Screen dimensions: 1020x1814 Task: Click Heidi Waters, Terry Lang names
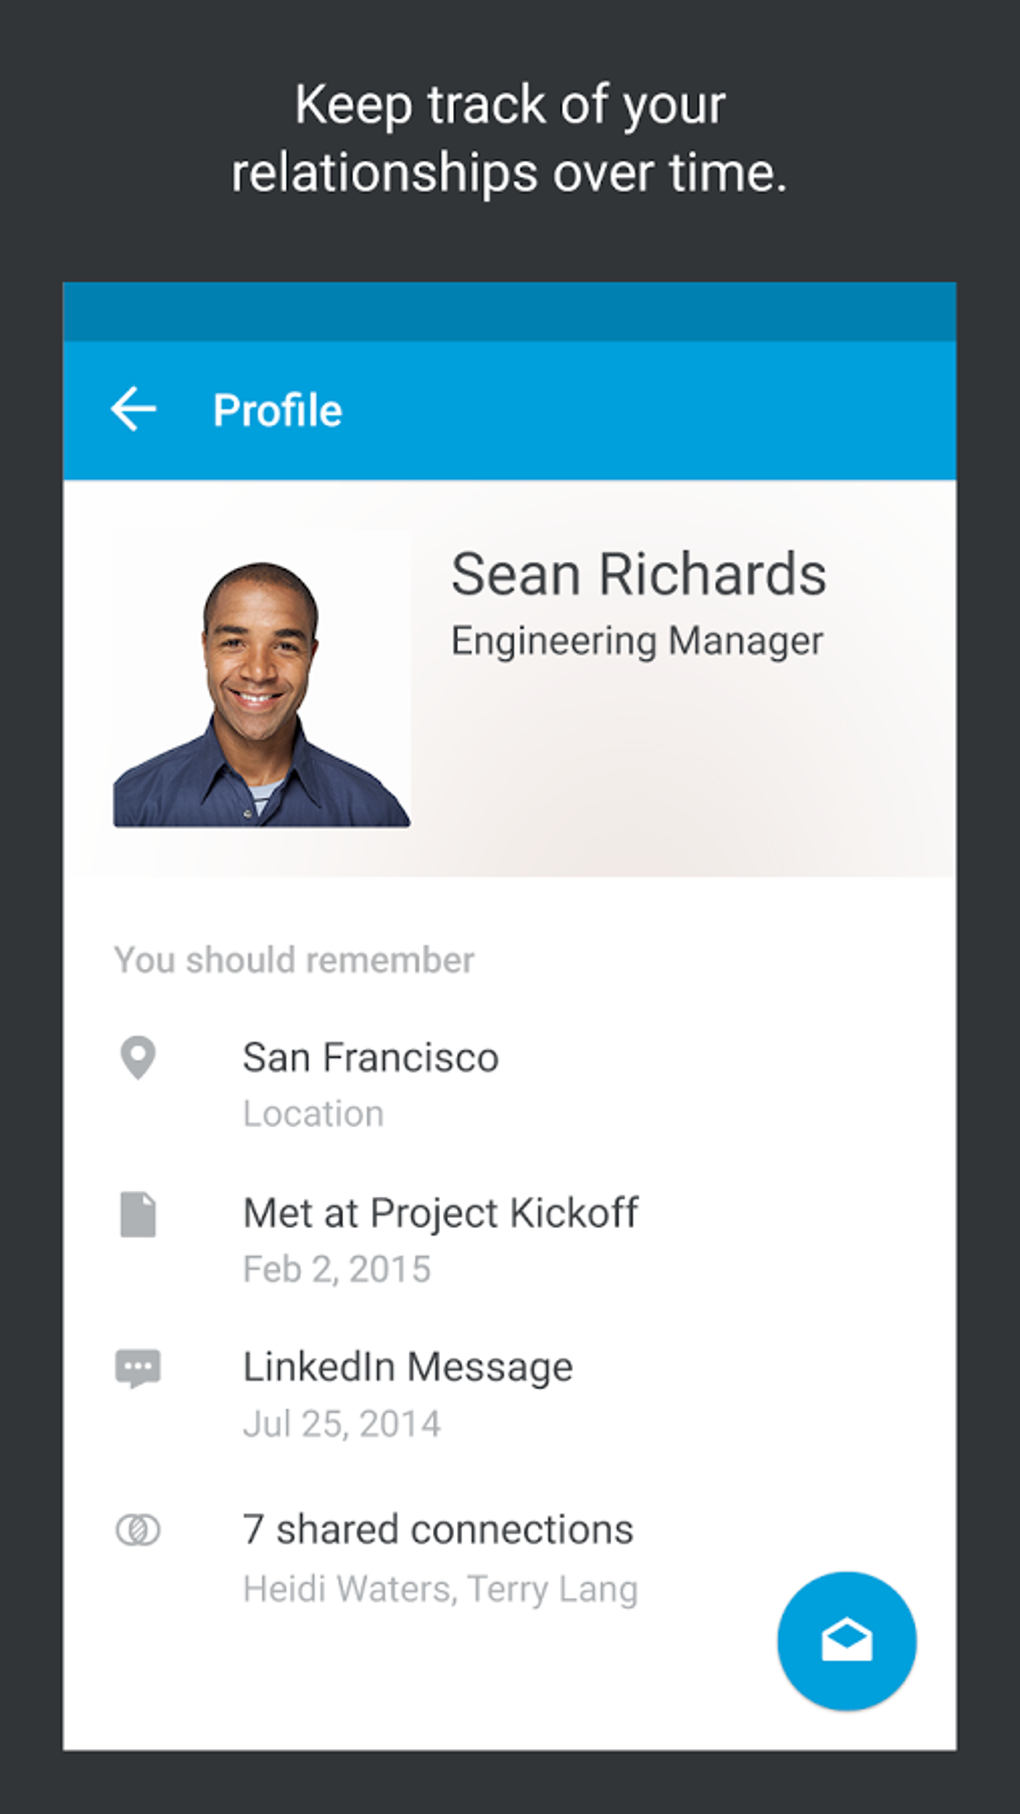(440, 1589)
